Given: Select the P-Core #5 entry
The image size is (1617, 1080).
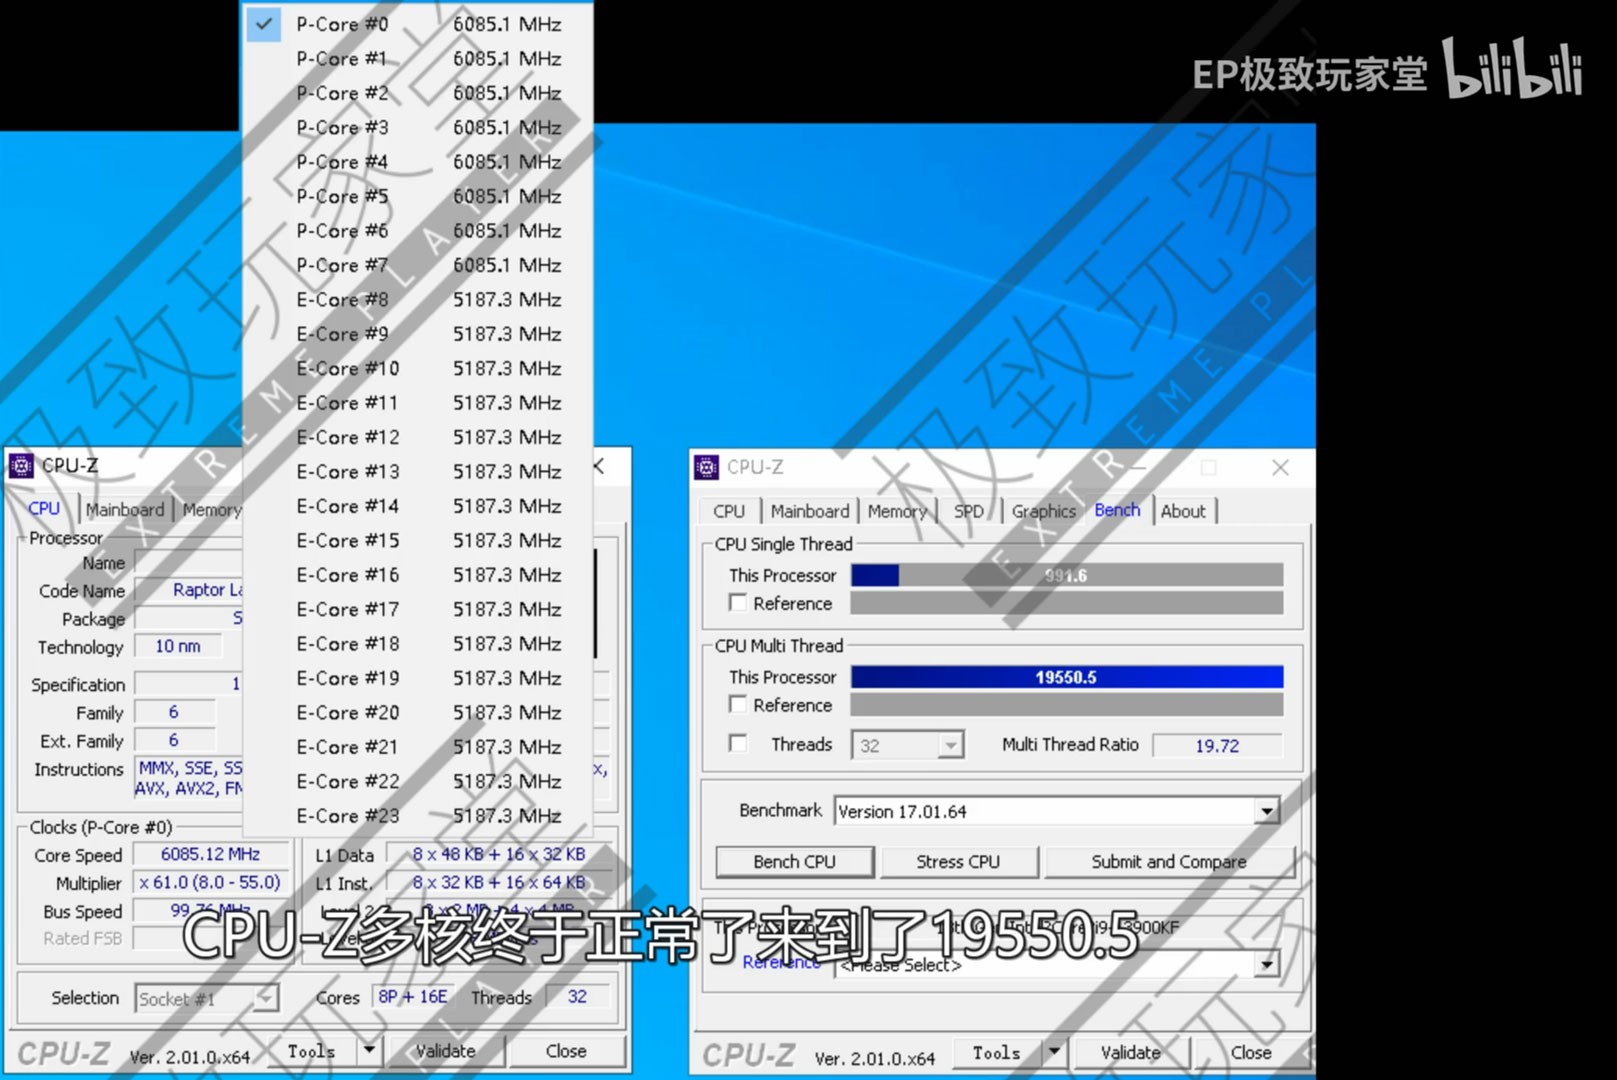Looking at the screenshot, I should point(418,197).
